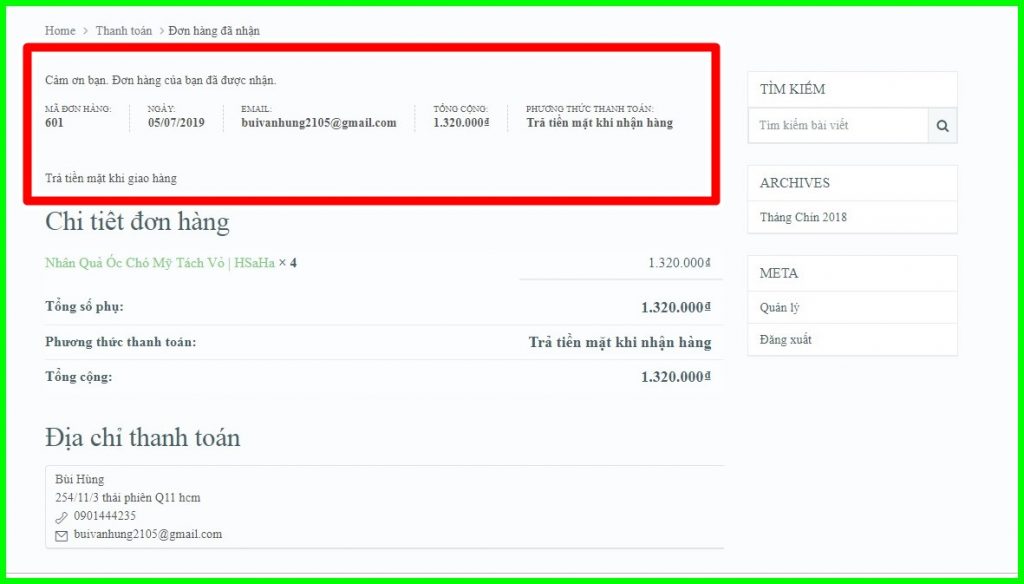Screen dimensions: 1024x584
Task: Click the email in the billing address box
Action: [x=148, y=534]
